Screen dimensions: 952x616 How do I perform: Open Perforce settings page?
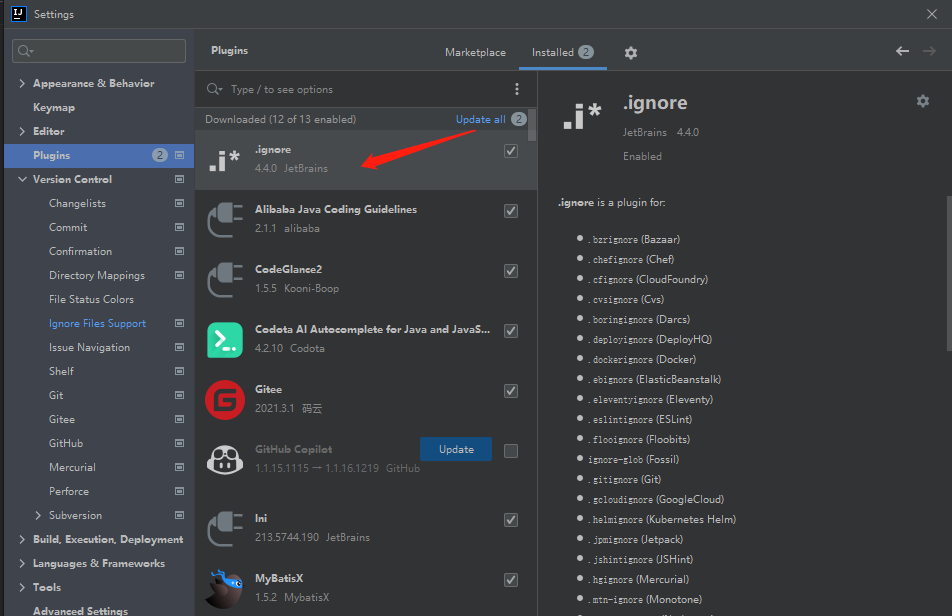69,491
